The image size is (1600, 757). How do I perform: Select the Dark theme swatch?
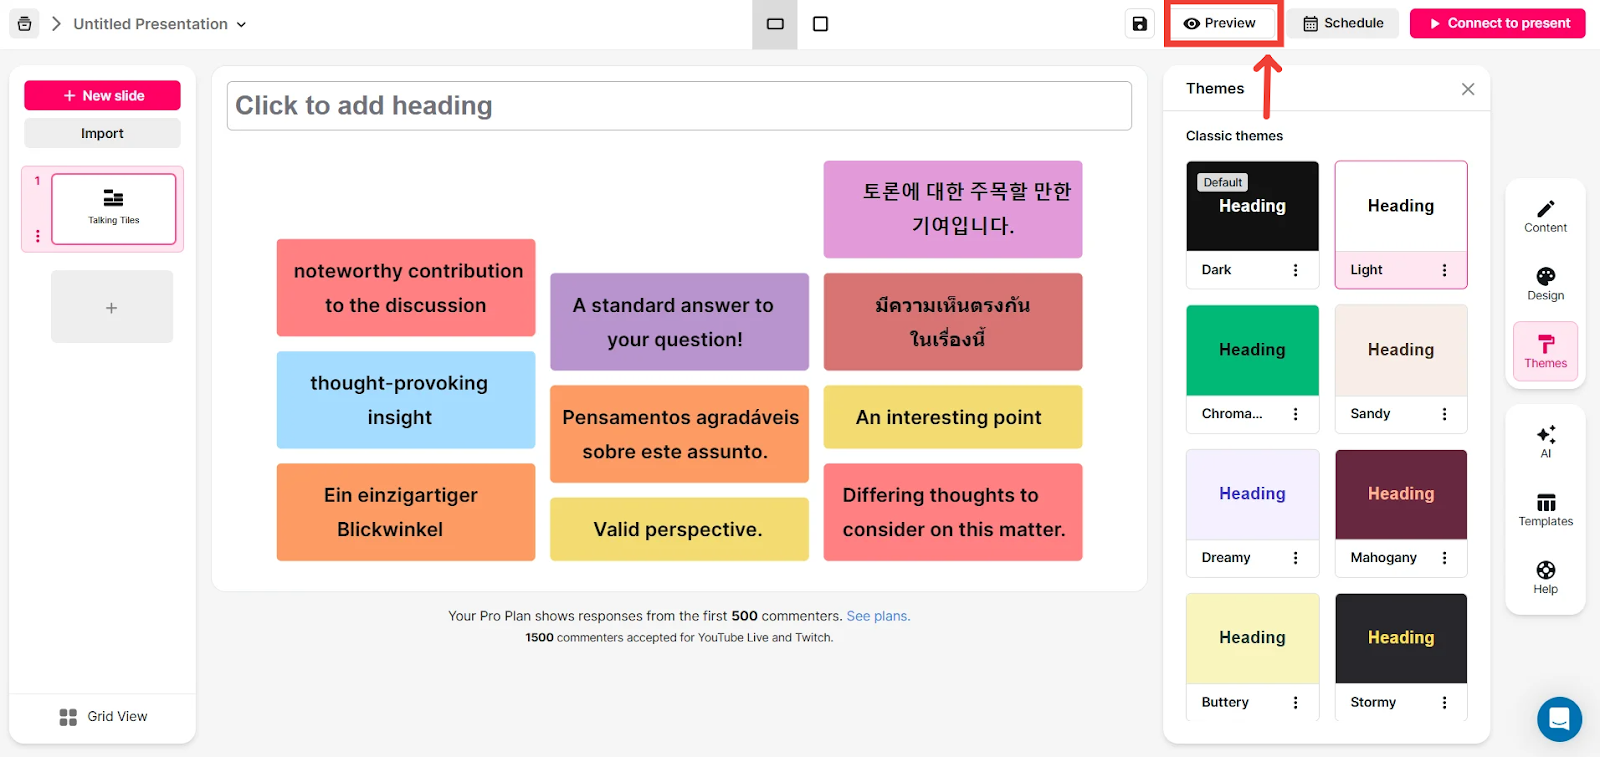click(1252, 206)
